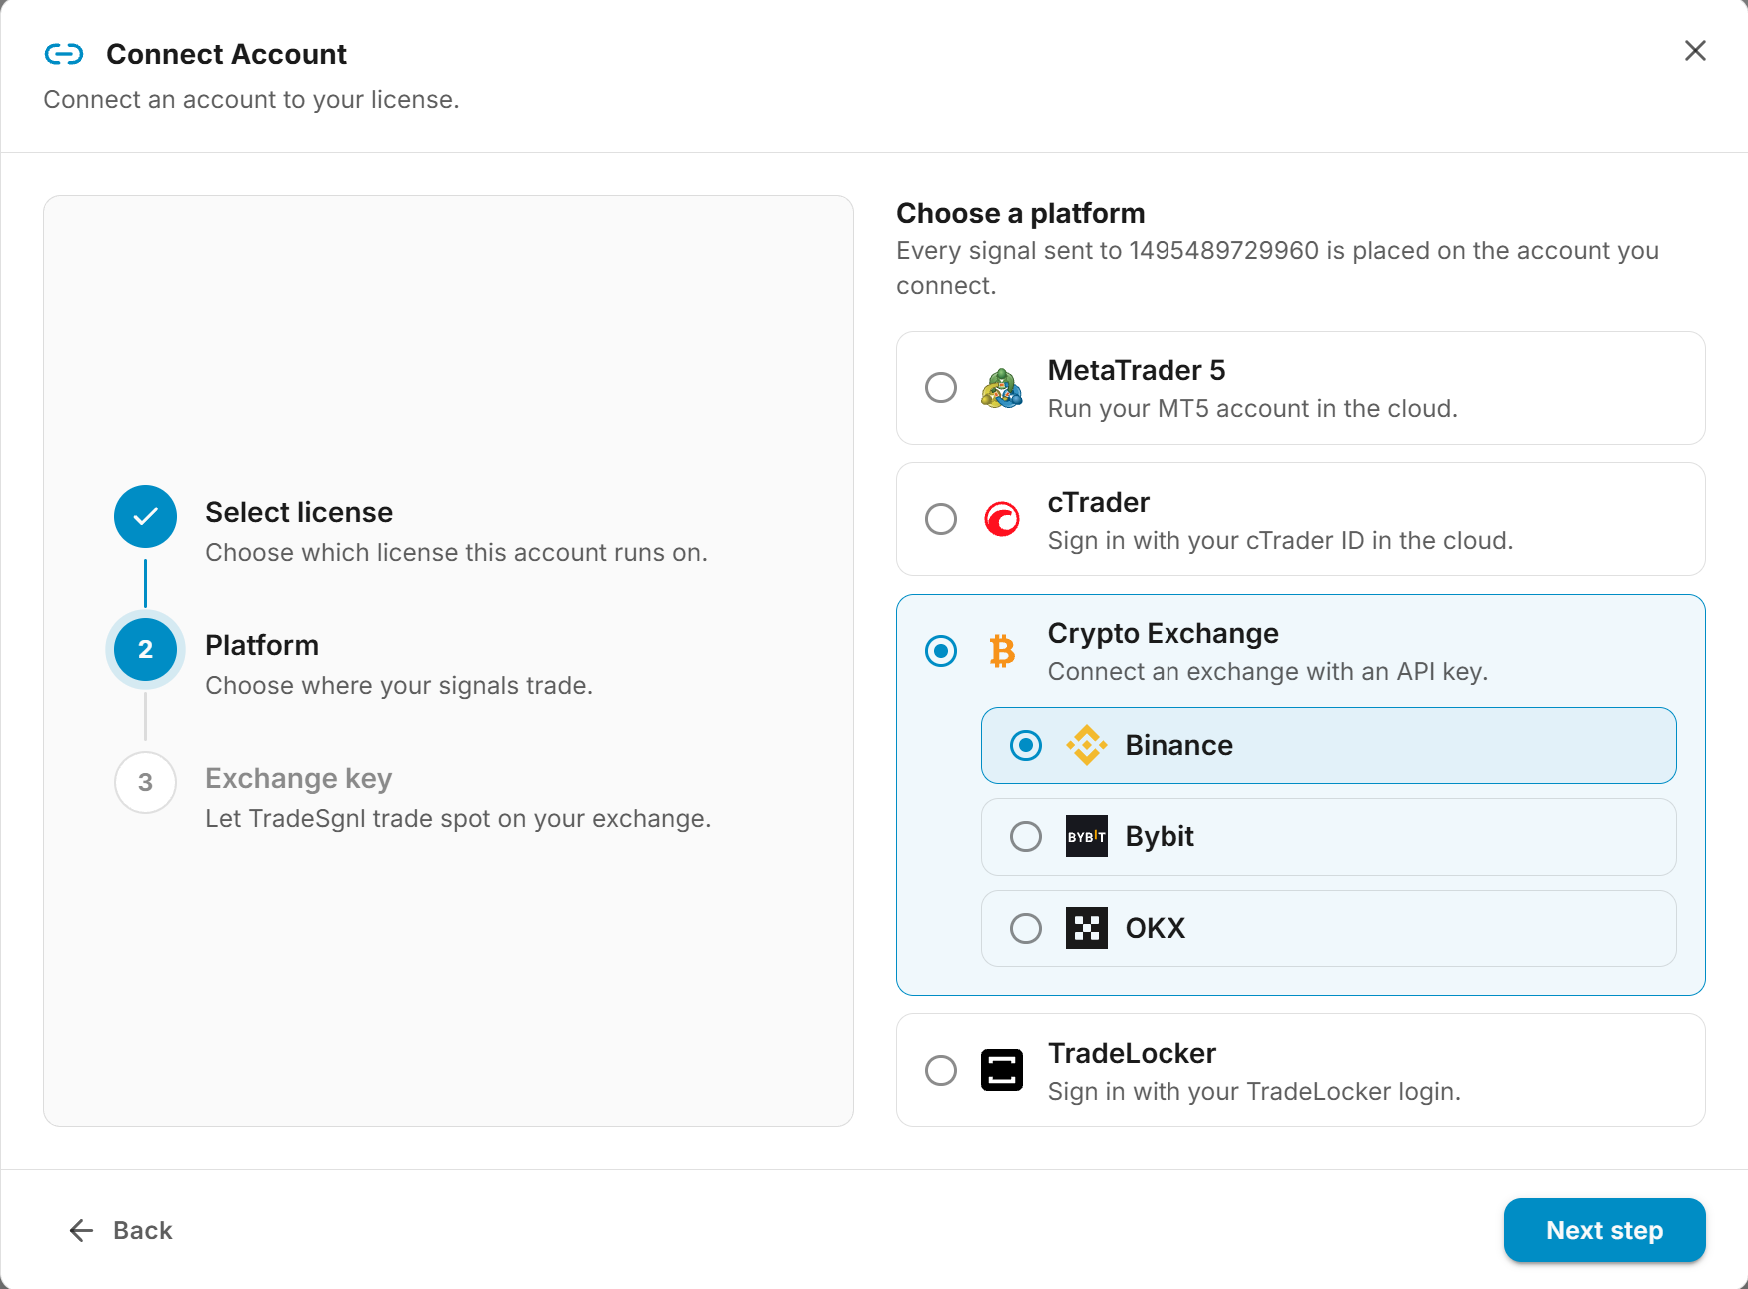The image size is (1748, 1289).
Task: Click the Binance diamond logo
Action: point(1087,745)
